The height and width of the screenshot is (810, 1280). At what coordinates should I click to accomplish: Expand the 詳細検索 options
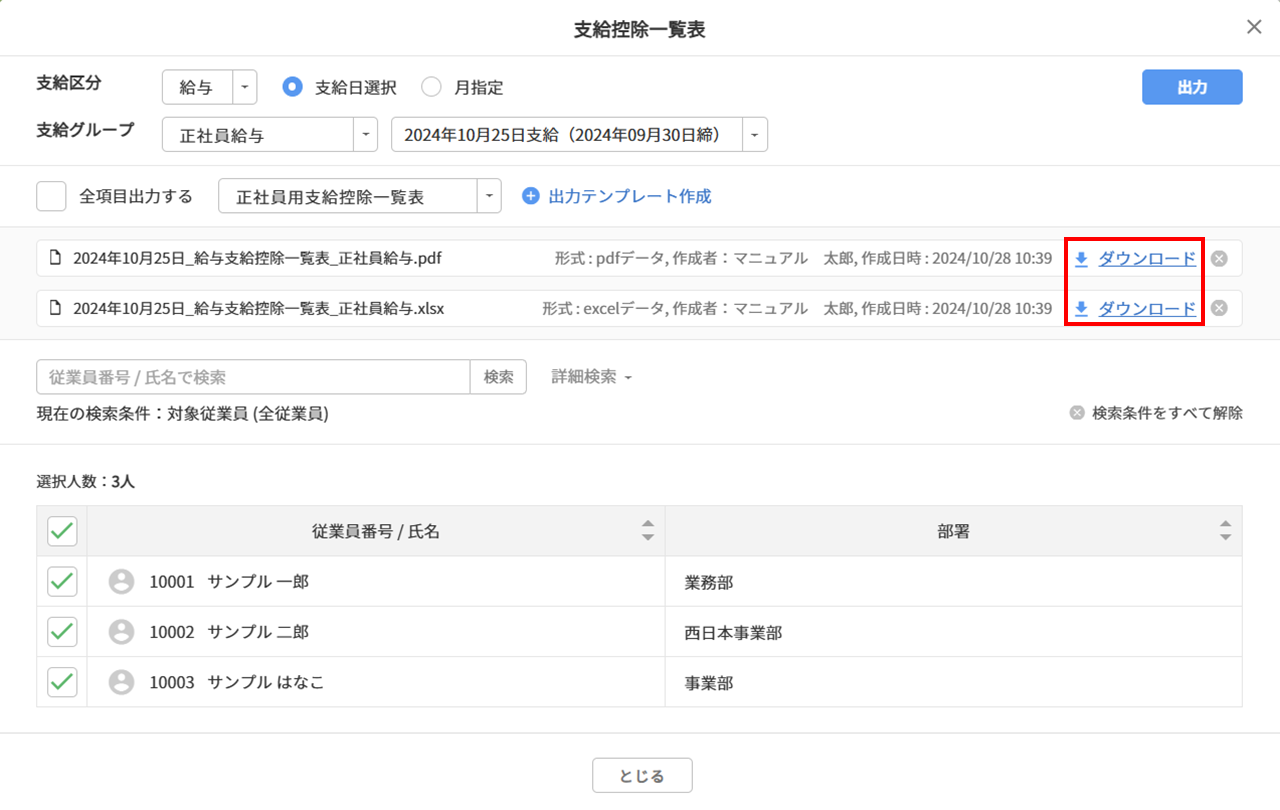click(x=592, y=377)
